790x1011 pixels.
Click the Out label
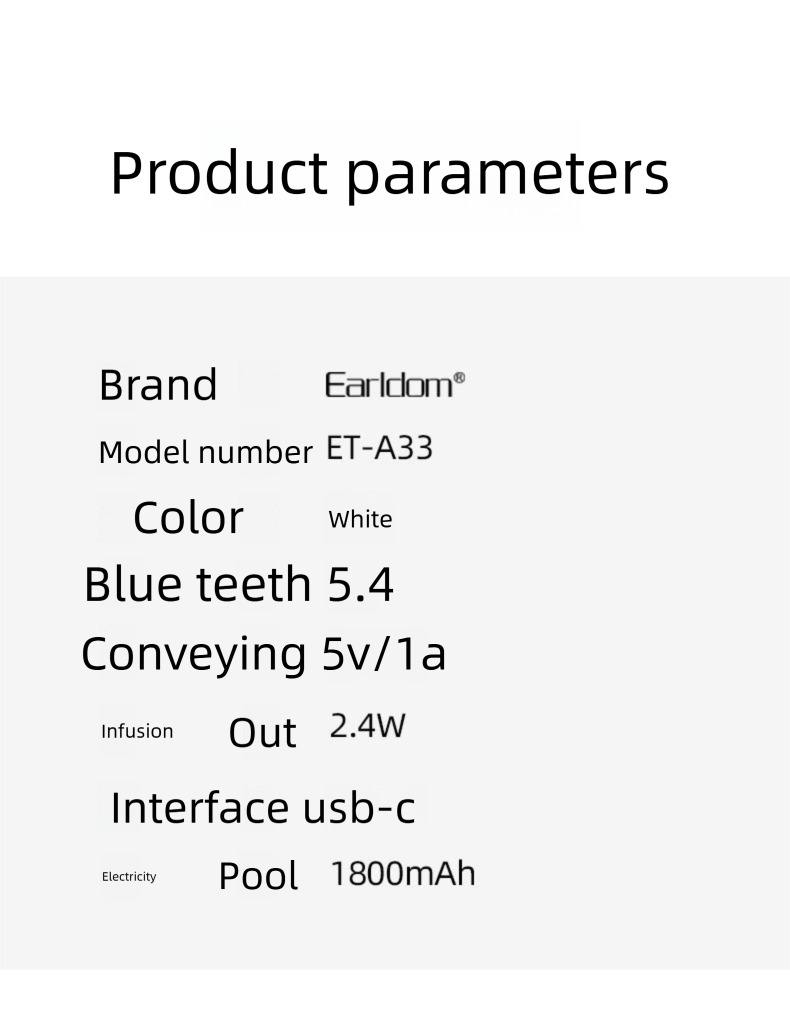(263, 733)
